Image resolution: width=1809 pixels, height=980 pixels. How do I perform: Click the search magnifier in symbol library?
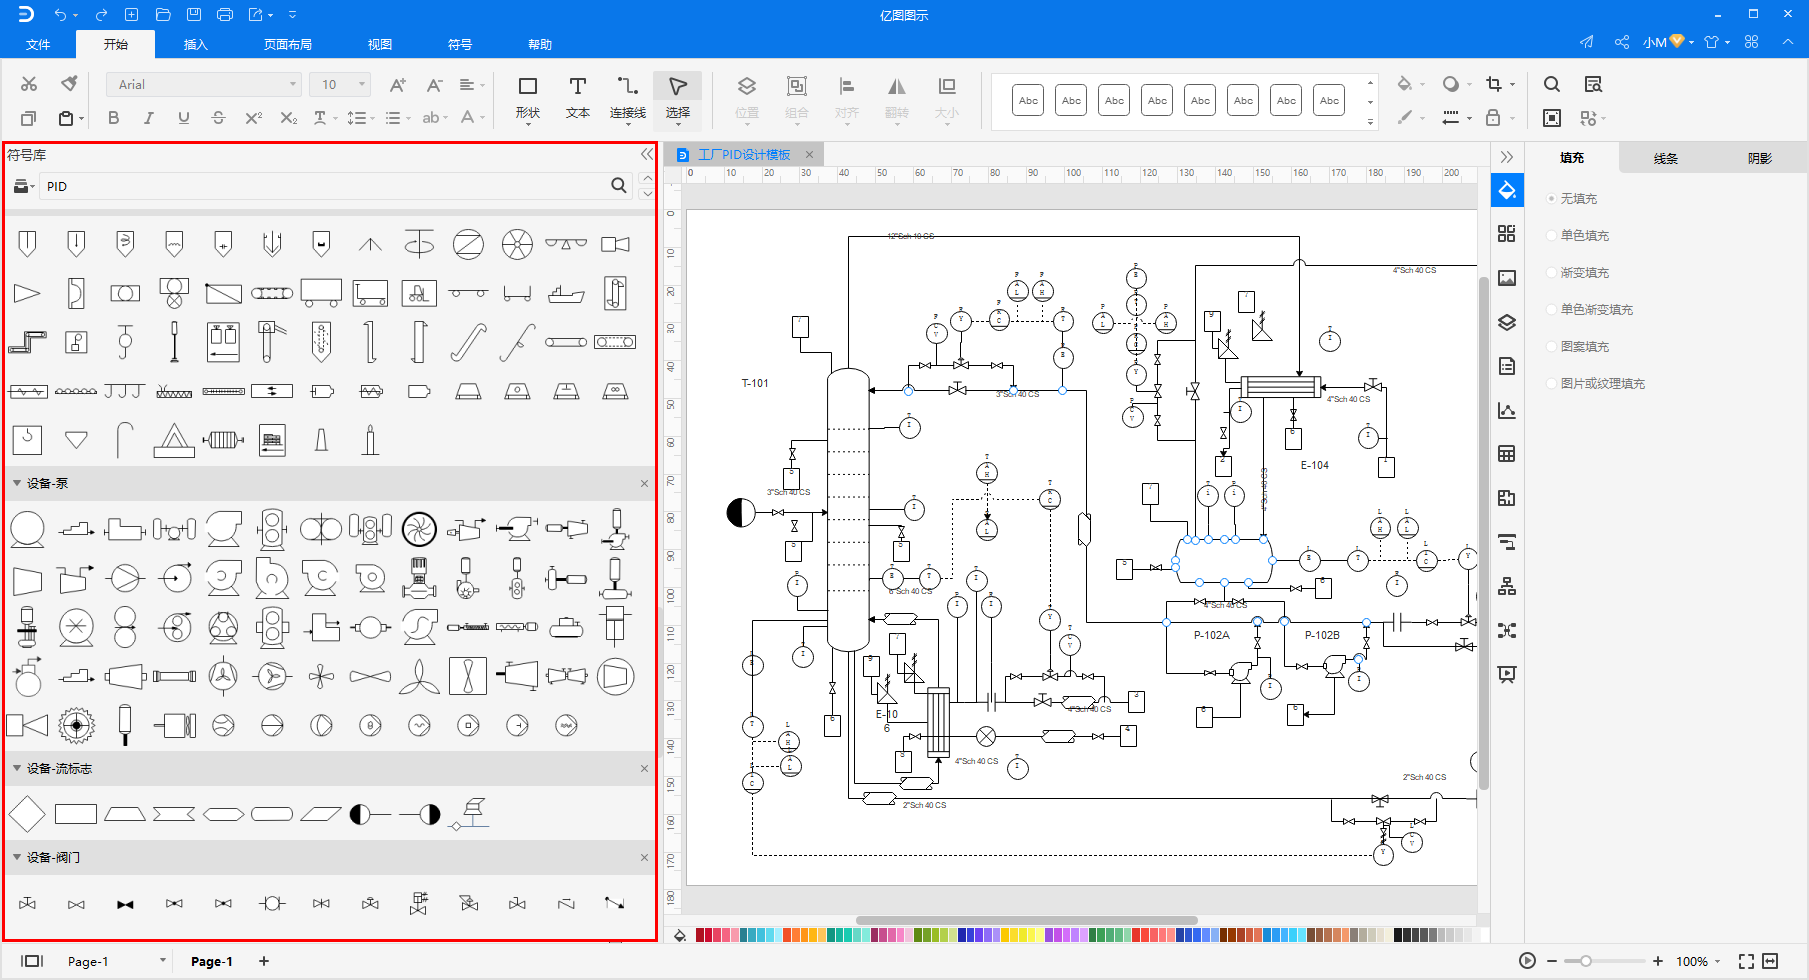[619, 185]
